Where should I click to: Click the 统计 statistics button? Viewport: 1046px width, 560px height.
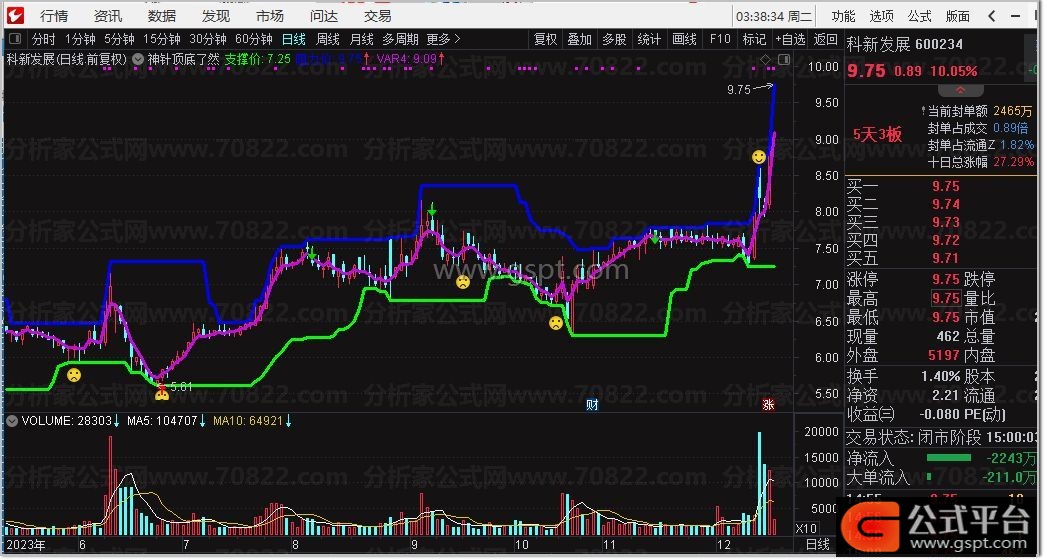(649, 39)
